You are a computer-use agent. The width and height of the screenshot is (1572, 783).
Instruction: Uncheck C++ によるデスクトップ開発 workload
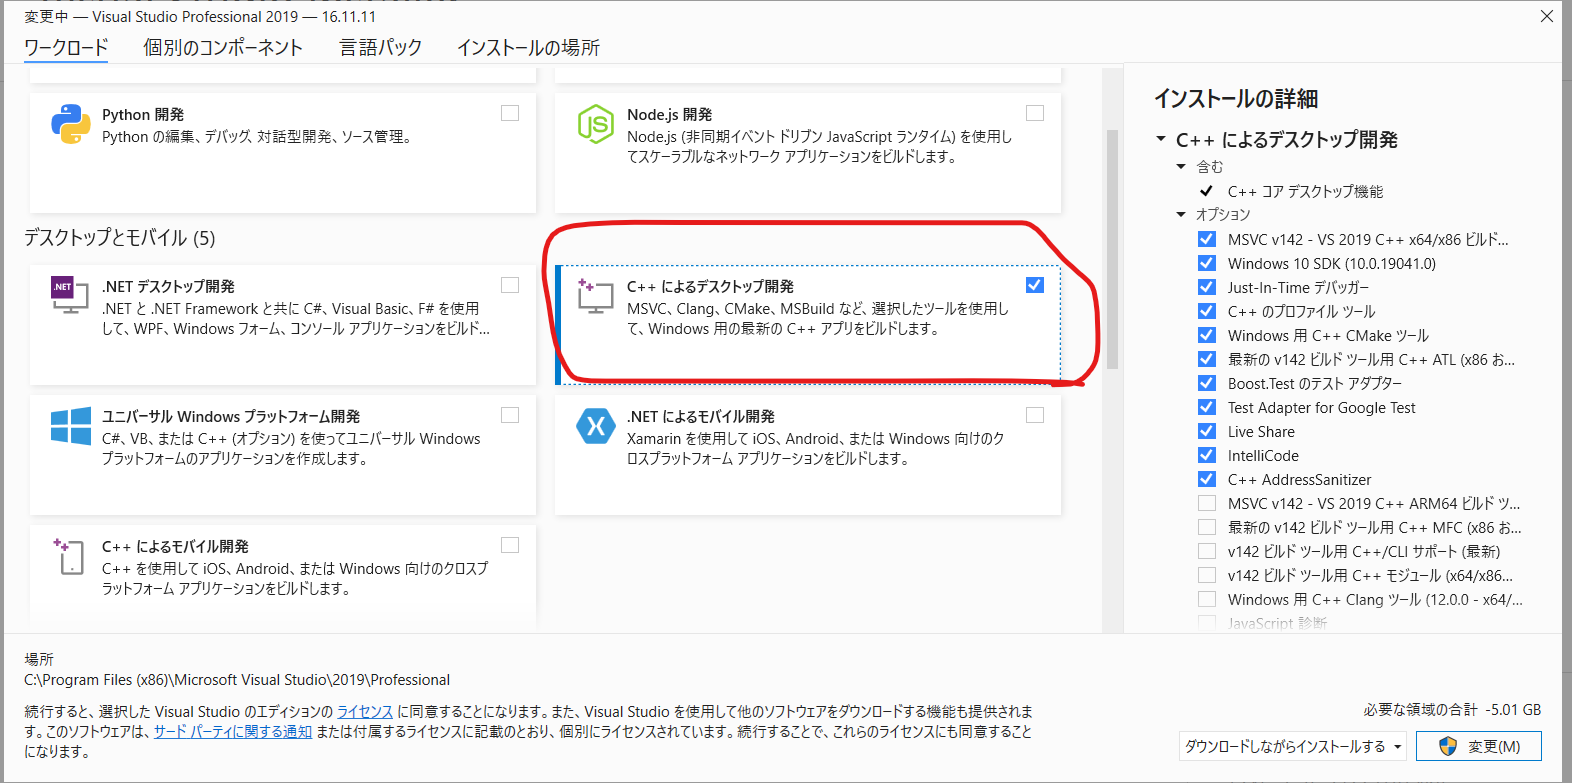pyautogui.click(x=1035, y=285)
